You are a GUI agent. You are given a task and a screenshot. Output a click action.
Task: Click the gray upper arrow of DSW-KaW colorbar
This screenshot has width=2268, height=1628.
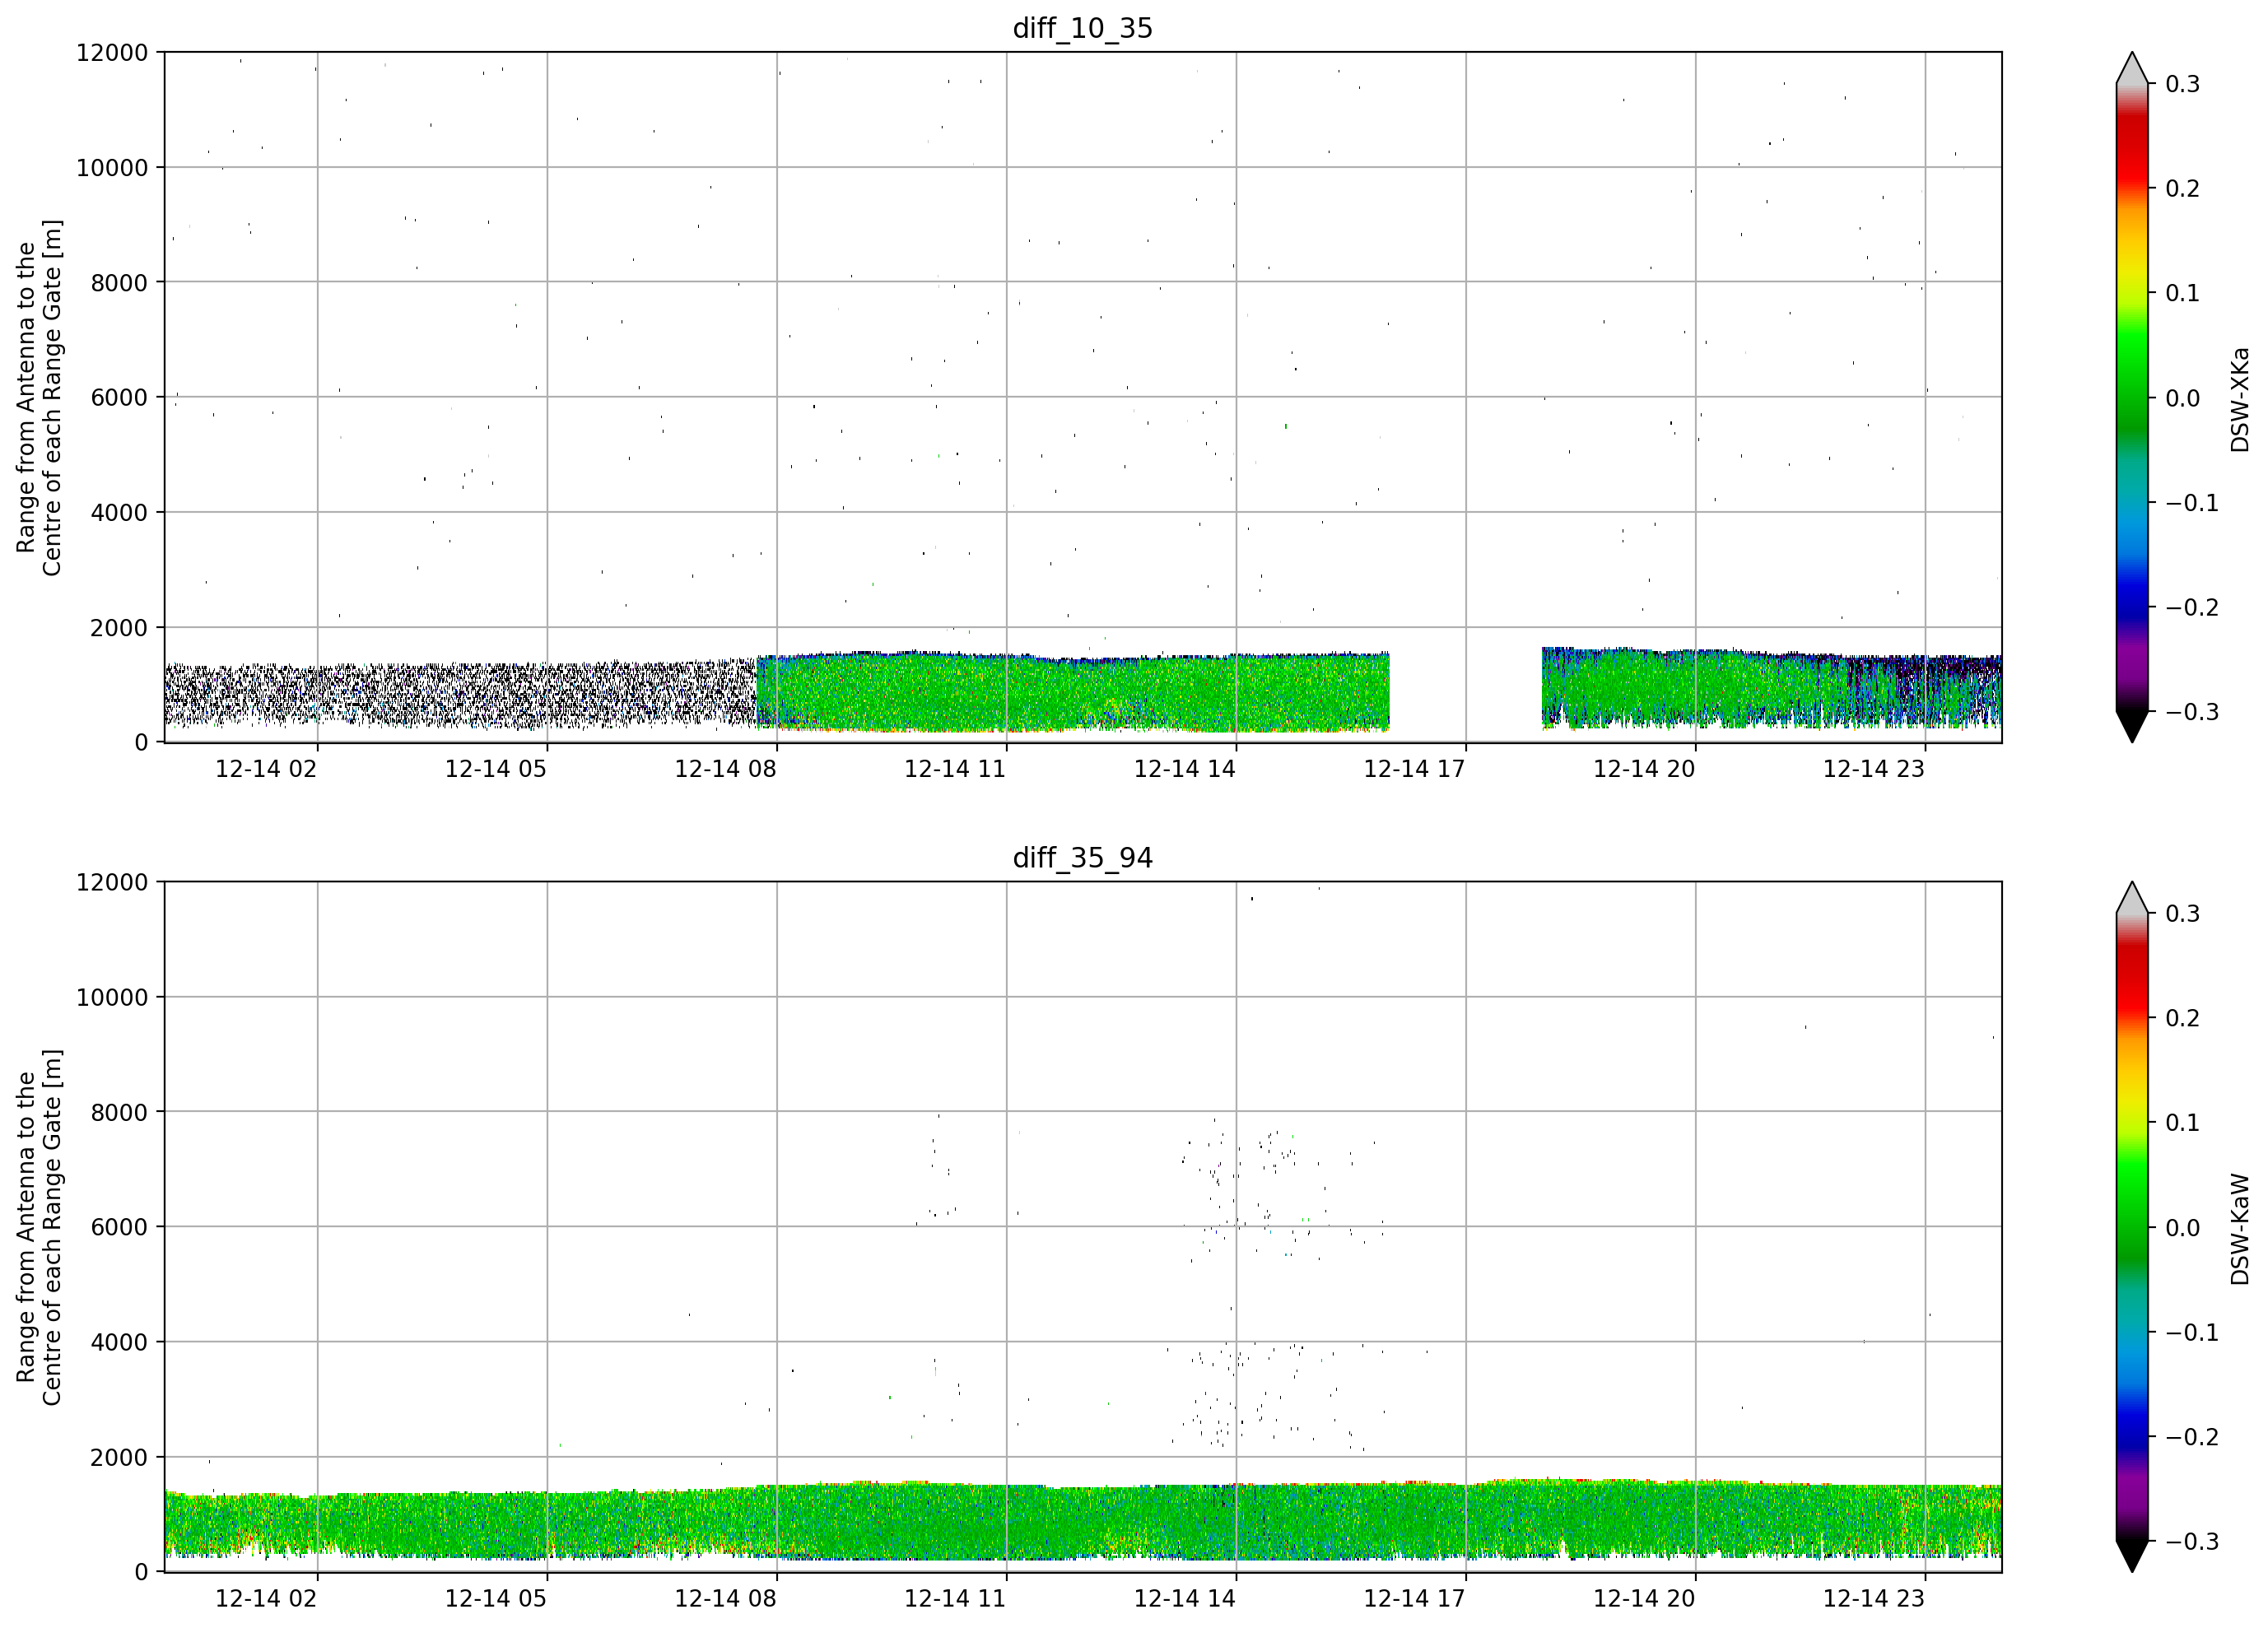[x=2132, y=900]
